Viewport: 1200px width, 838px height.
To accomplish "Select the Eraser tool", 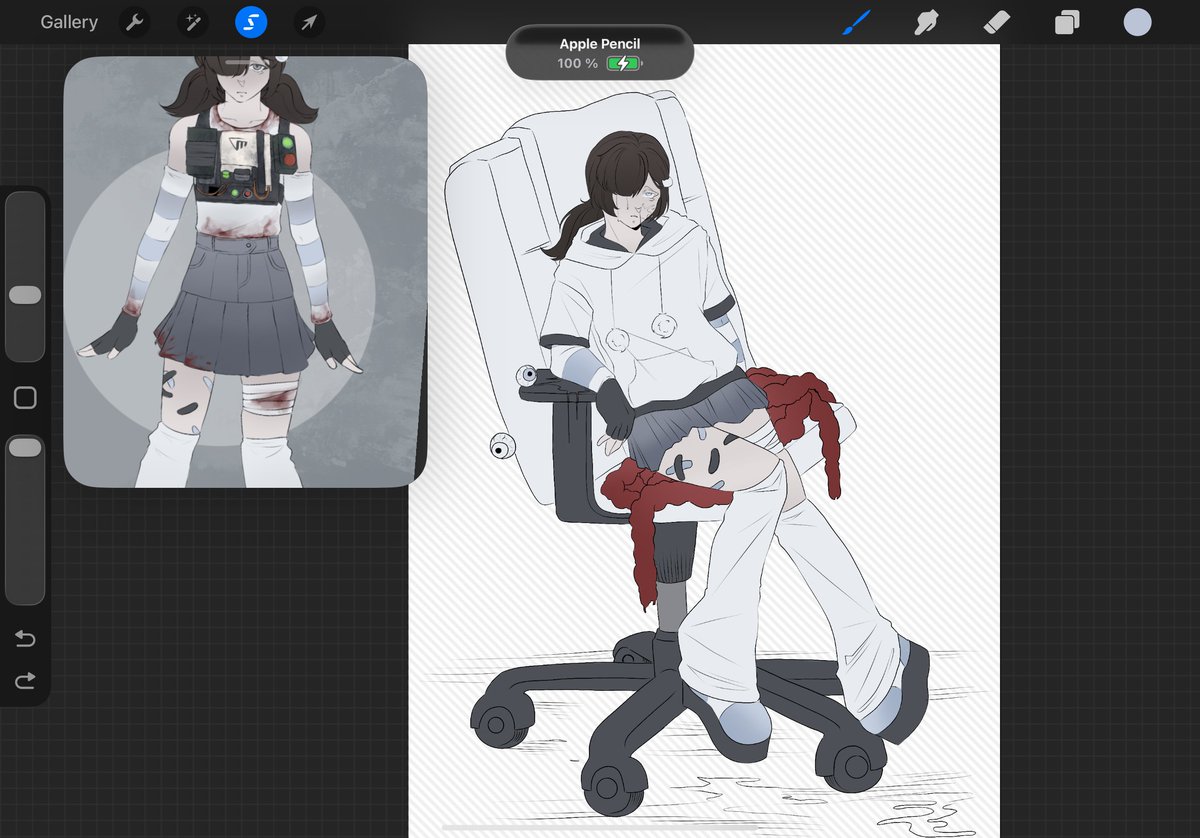I will click(x=997, y=22).
